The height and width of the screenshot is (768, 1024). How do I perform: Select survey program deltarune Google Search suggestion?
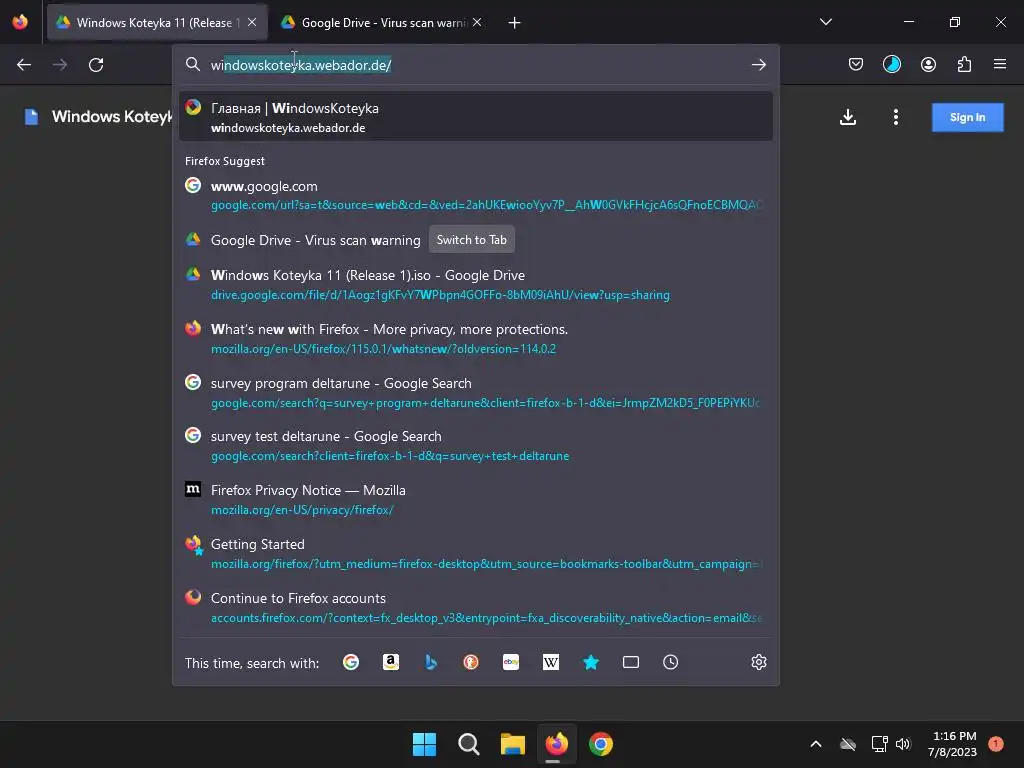tap(475, 392)
